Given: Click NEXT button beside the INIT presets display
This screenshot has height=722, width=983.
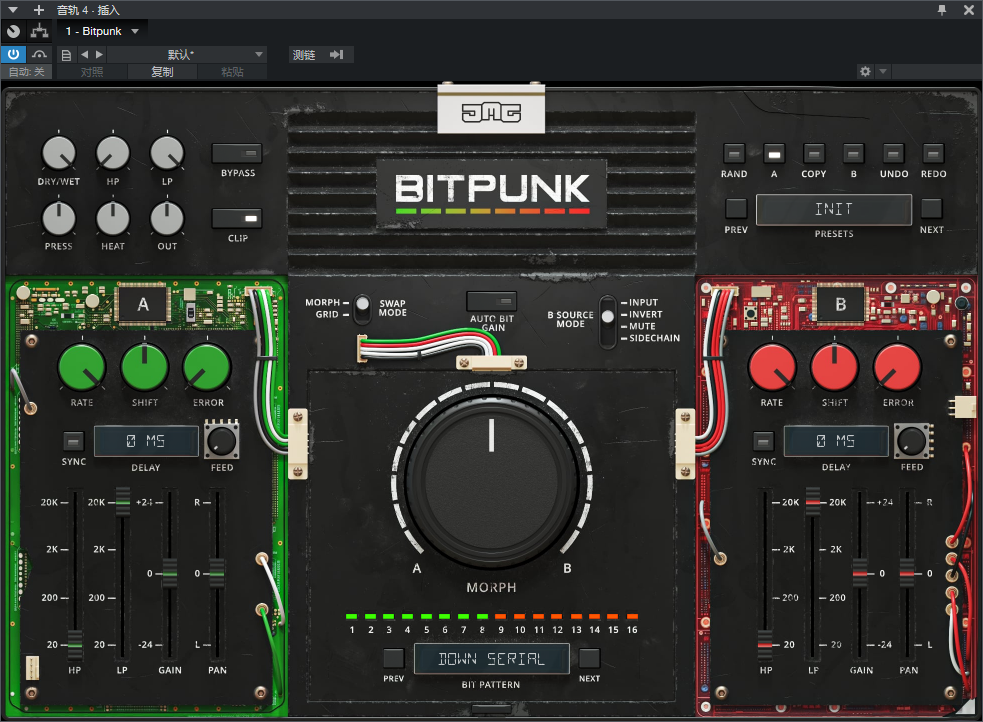Looking at the screenshot, I should tap(932, 208).
